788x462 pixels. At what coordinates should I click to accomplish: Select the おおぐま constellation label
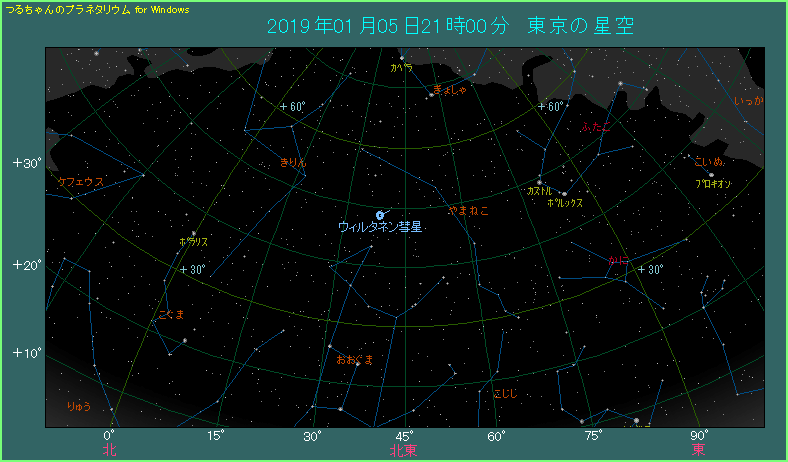pos(354,359)
